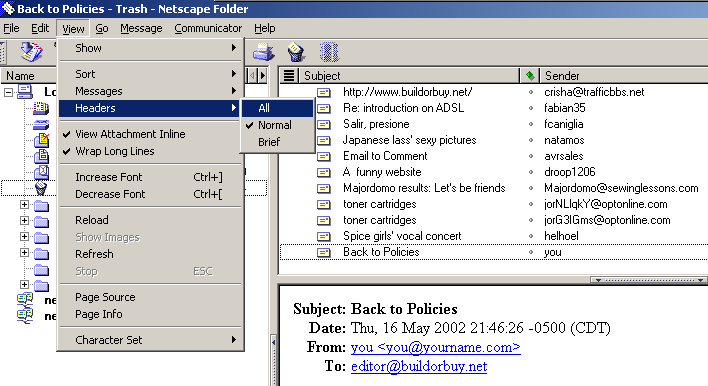This screenshot has height=386, width=708.
Task: Click the column scroll right arrow button
Action: [263, 75]
